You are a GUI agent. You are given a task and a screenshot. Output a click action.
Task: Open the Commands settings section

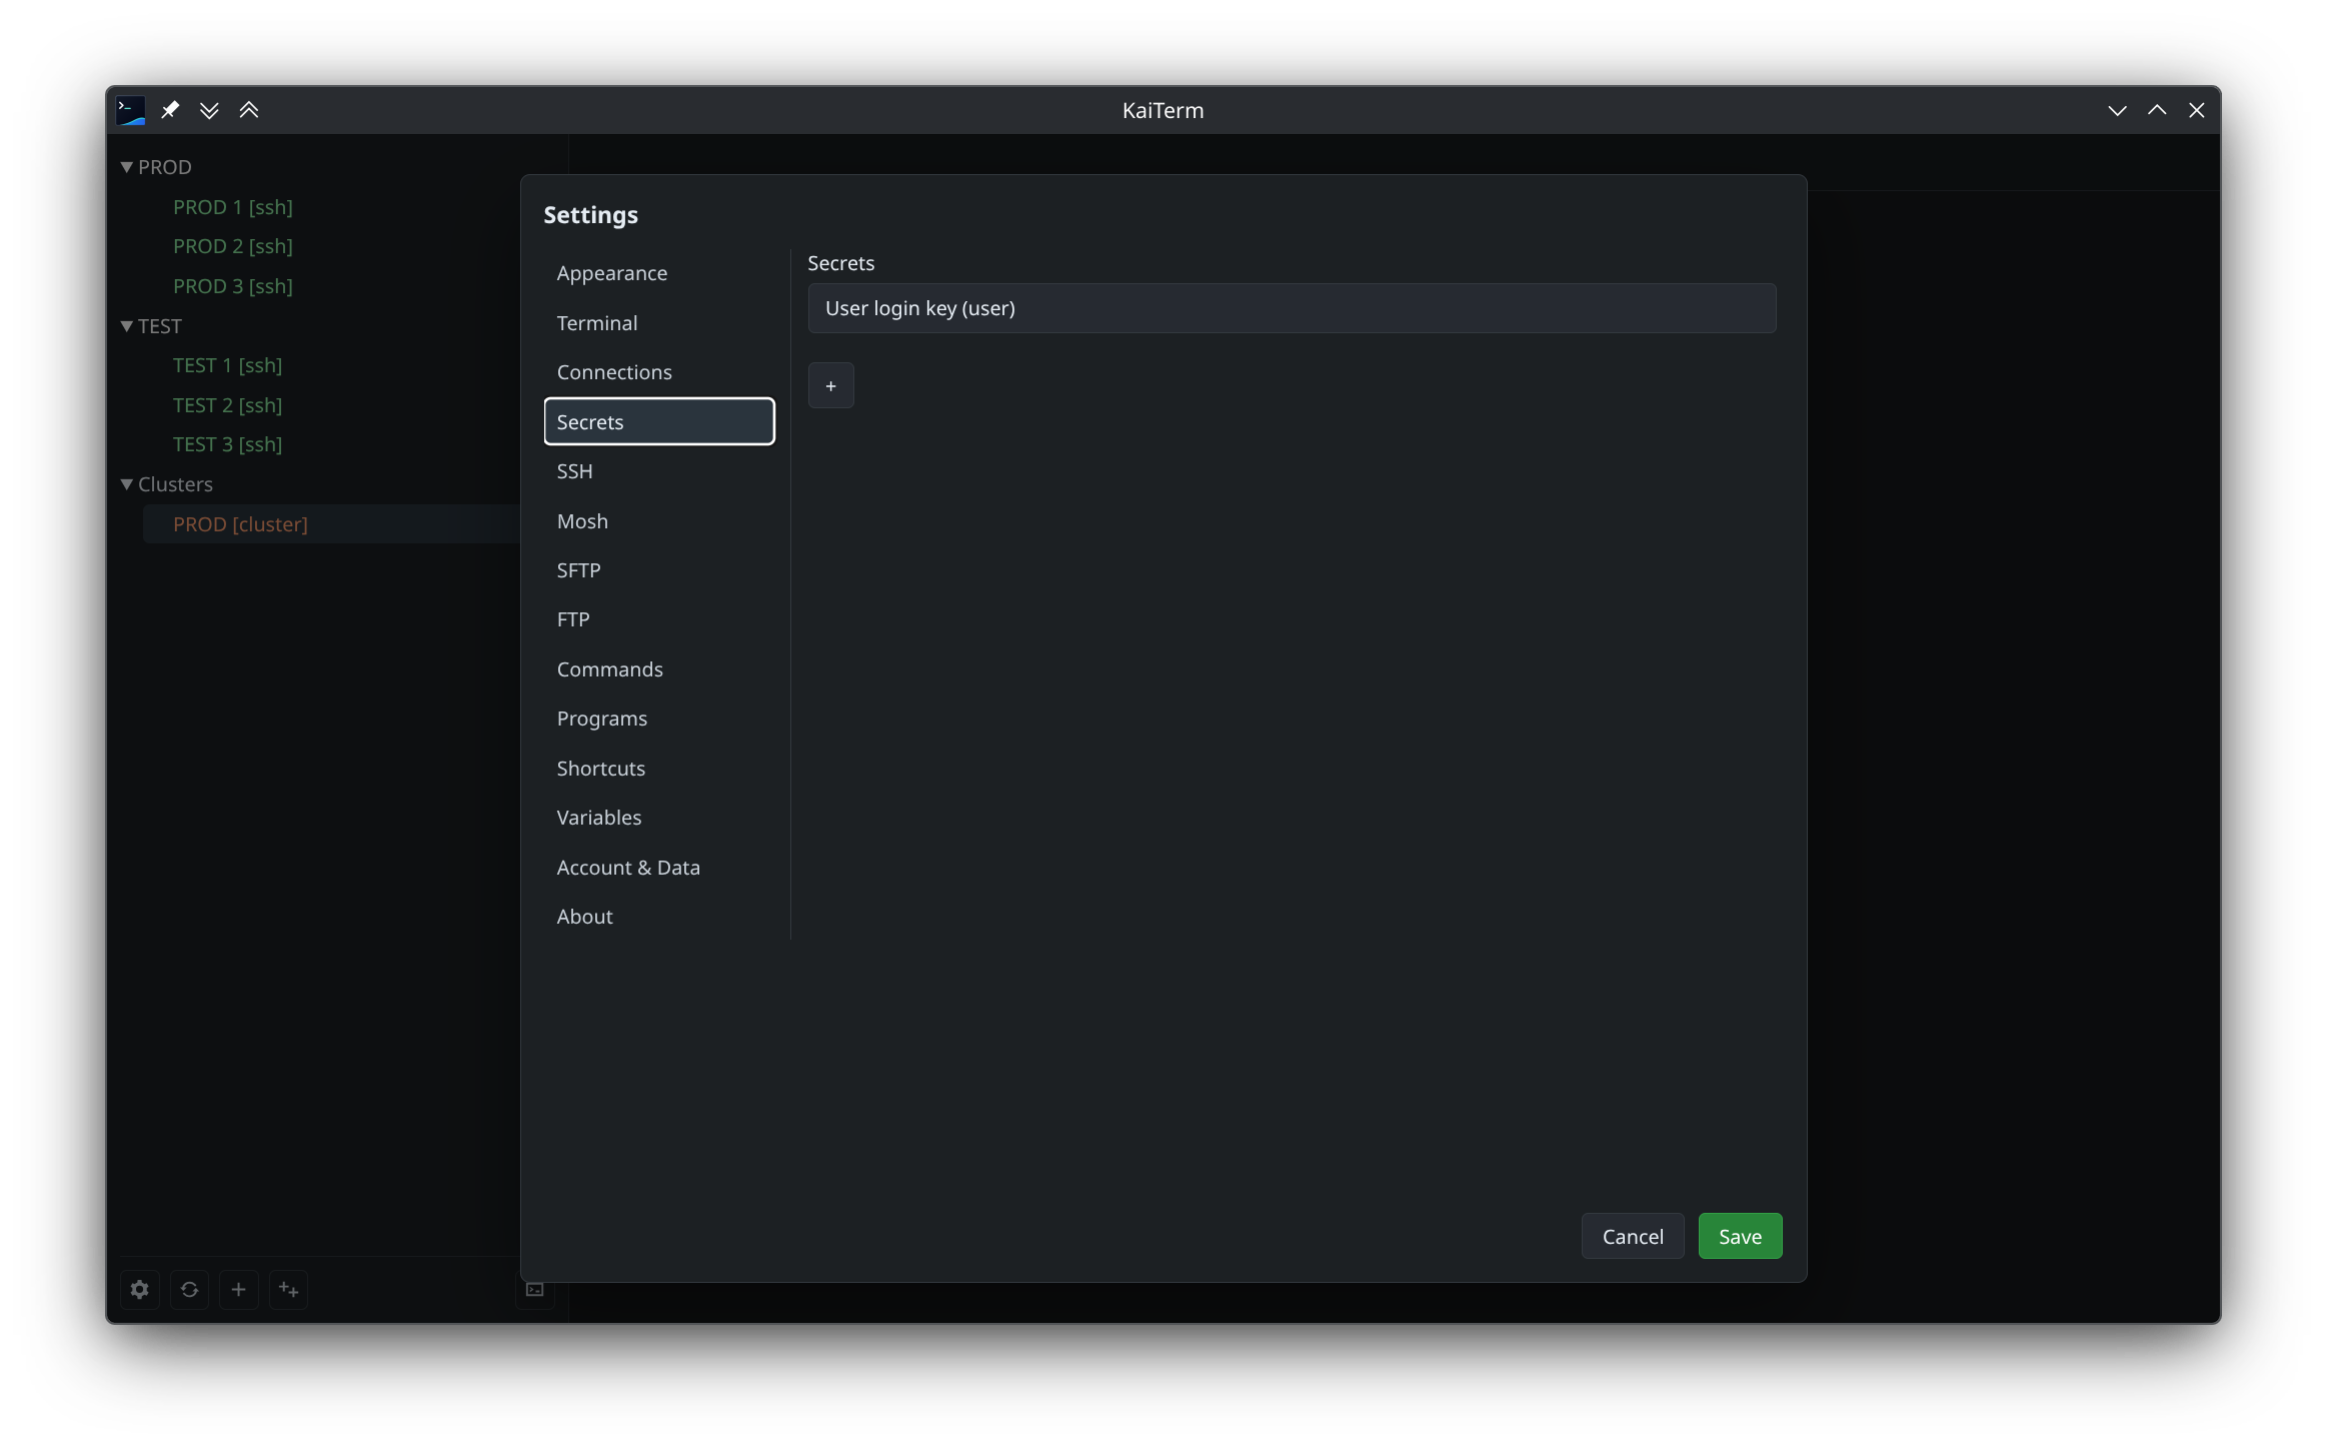point(659,669)
